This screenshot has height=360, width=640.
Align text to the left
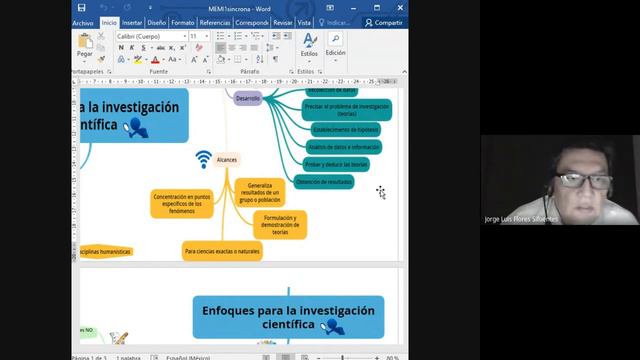220,48
